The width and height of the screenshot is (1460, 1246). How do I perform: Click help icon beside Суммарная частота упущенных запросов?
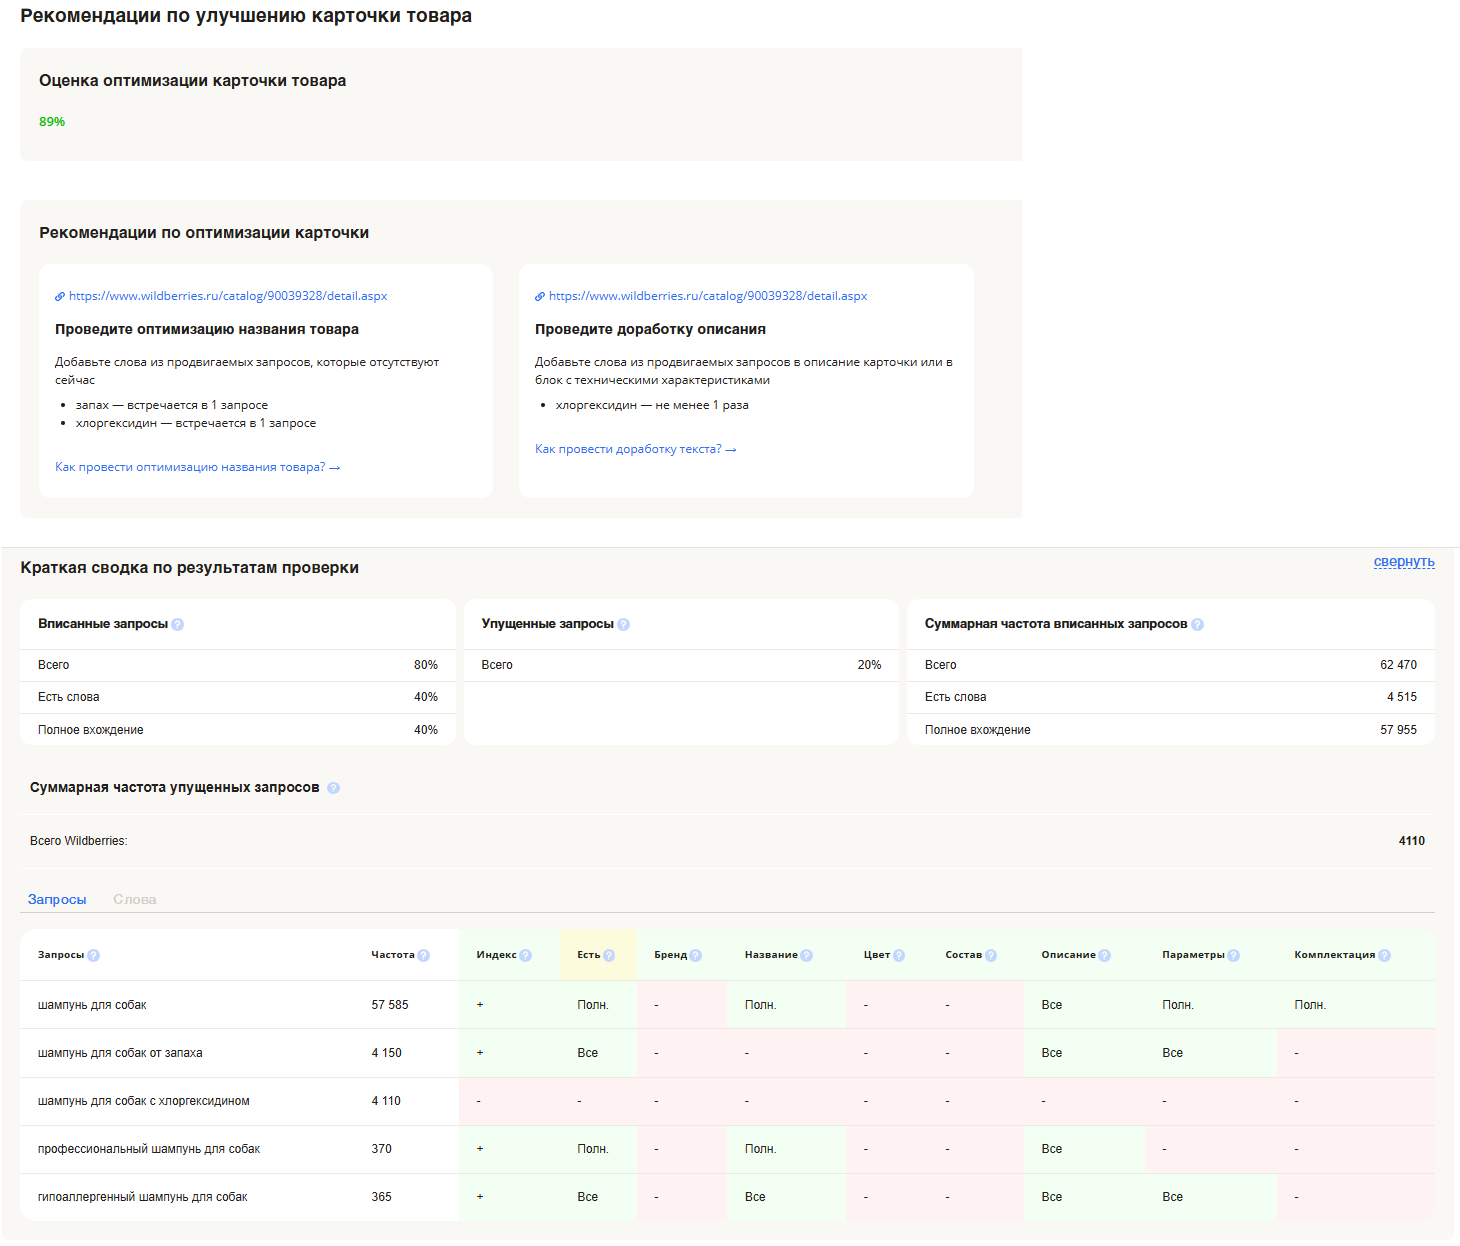coord(334,788)
